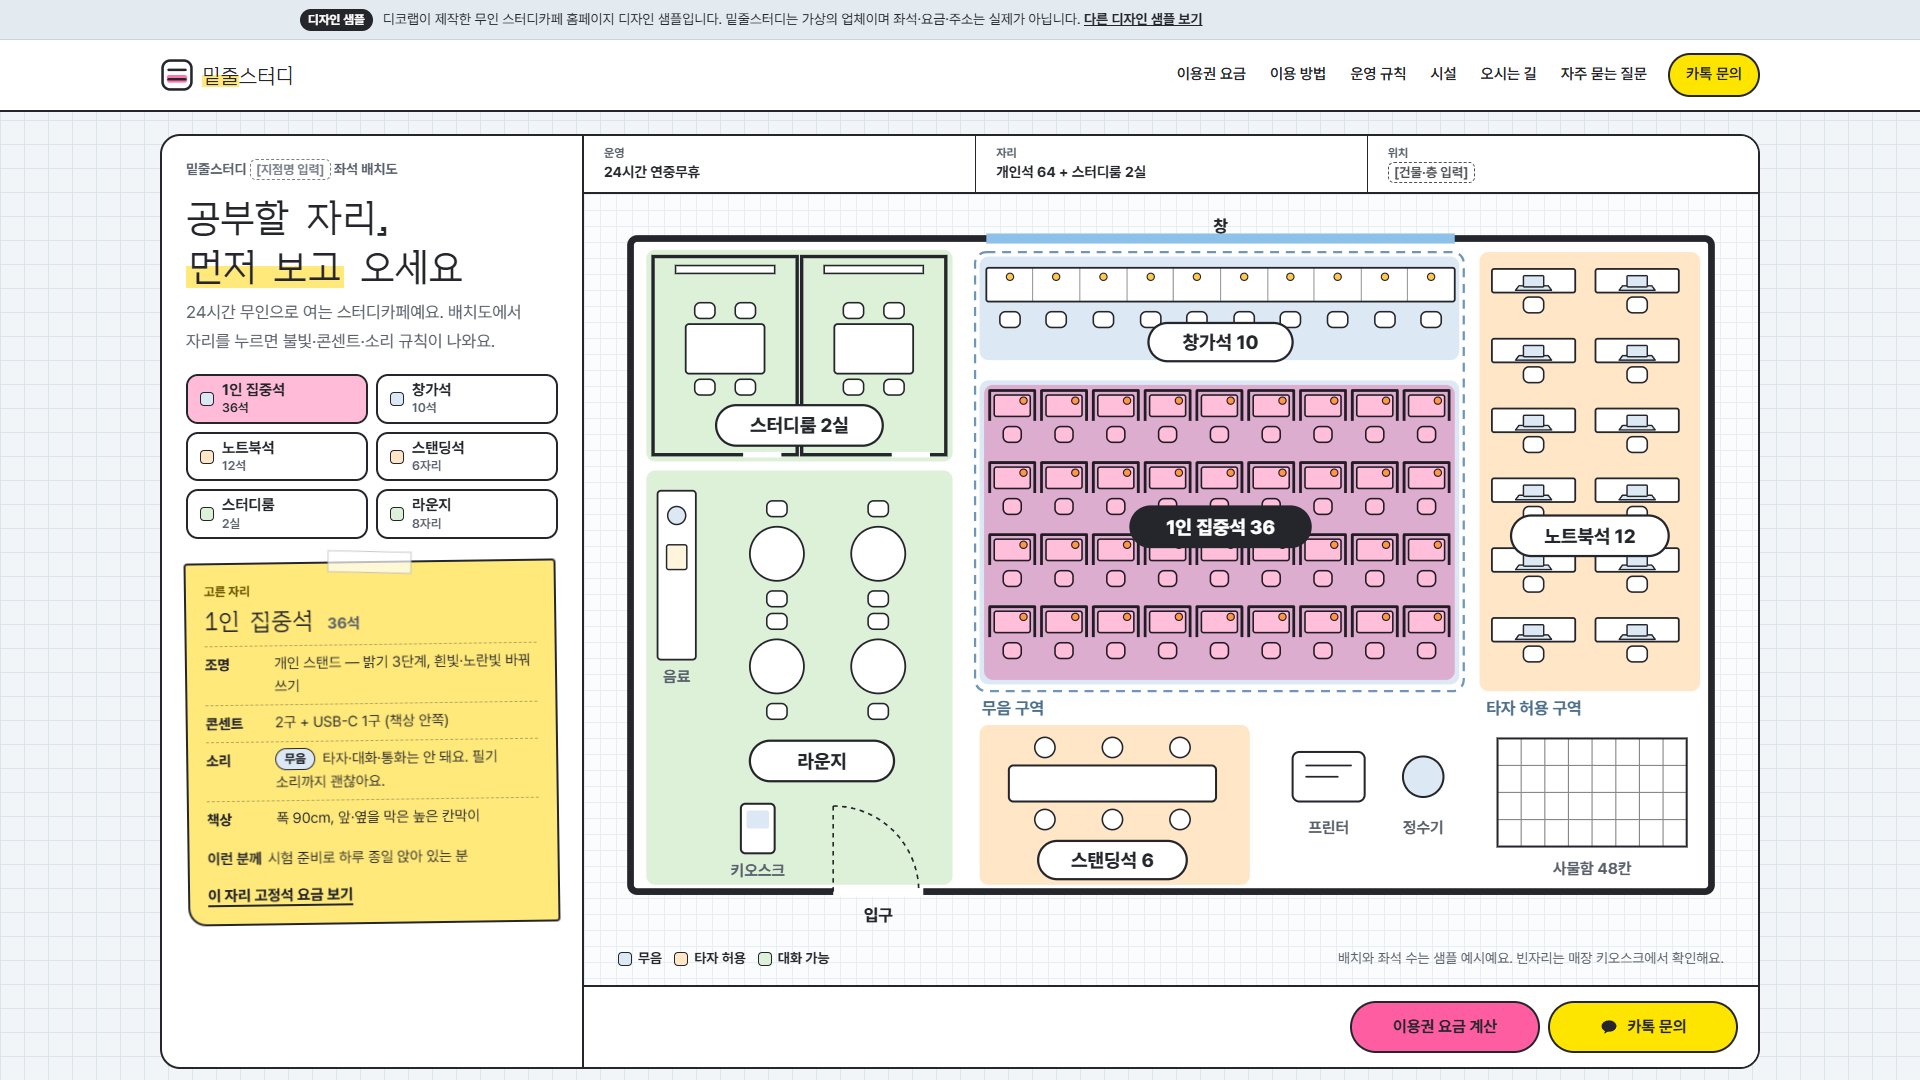Navigate to 오시는 길
Screen dimensions: 1920x1080
tap(1508, 74)
